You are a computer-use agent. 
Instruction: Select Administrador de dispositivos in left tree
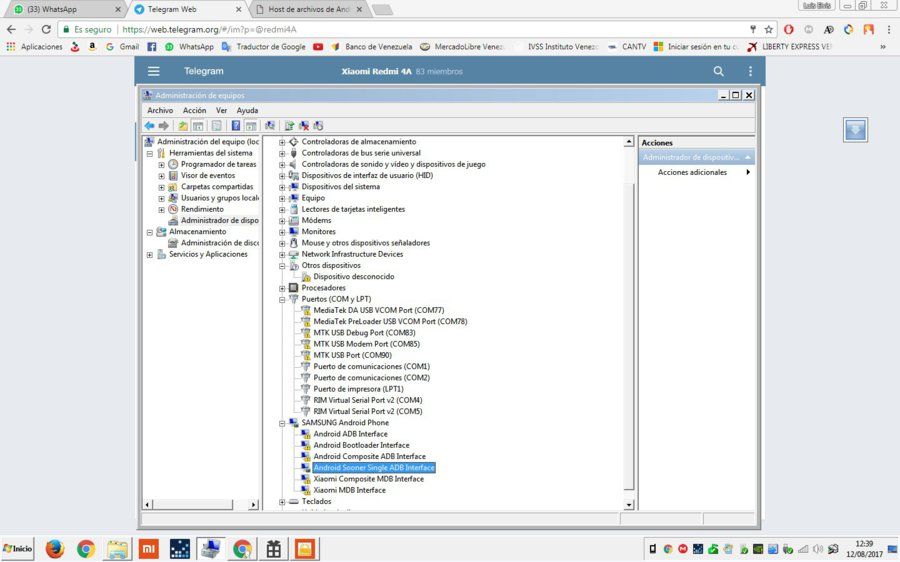coord(219,220)
